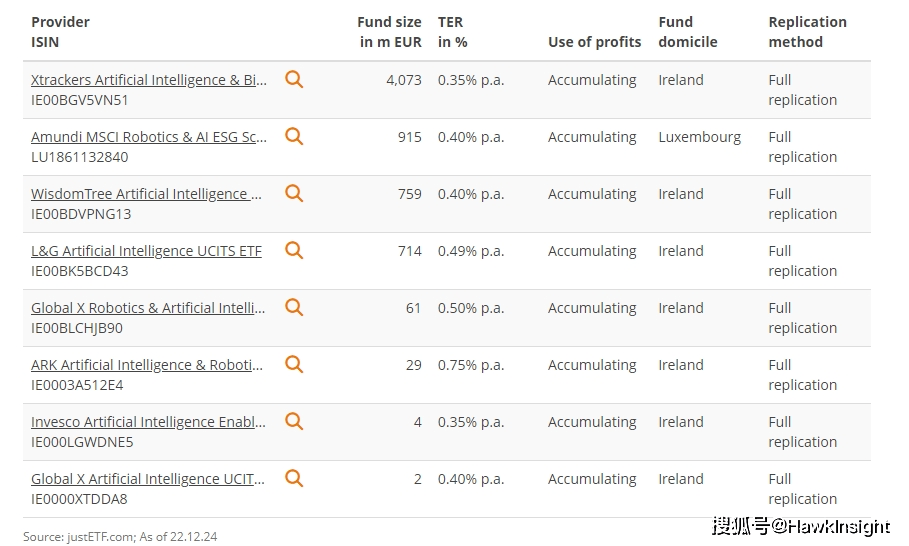Image resolution: width=909 pixels, height=546 pixels.
Task: Open Xtrackers Artificial Intelligence fund link
Action: pos(149,80)
